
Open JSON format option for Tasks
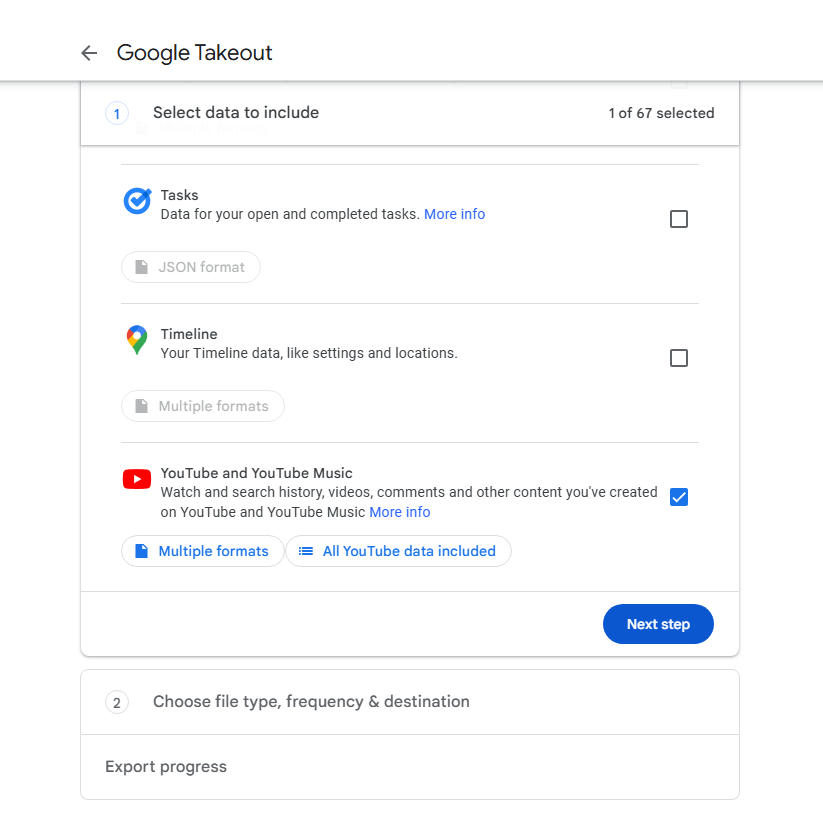191,267
